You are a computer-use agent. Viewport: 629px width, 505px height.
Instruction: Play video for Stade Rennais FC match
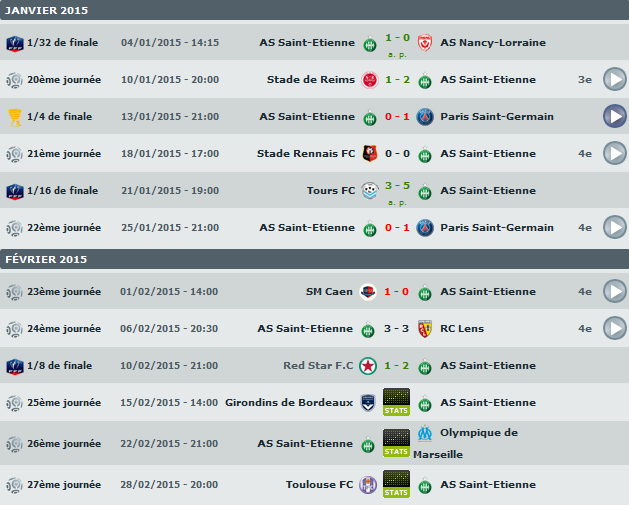[x=614, y=154]
